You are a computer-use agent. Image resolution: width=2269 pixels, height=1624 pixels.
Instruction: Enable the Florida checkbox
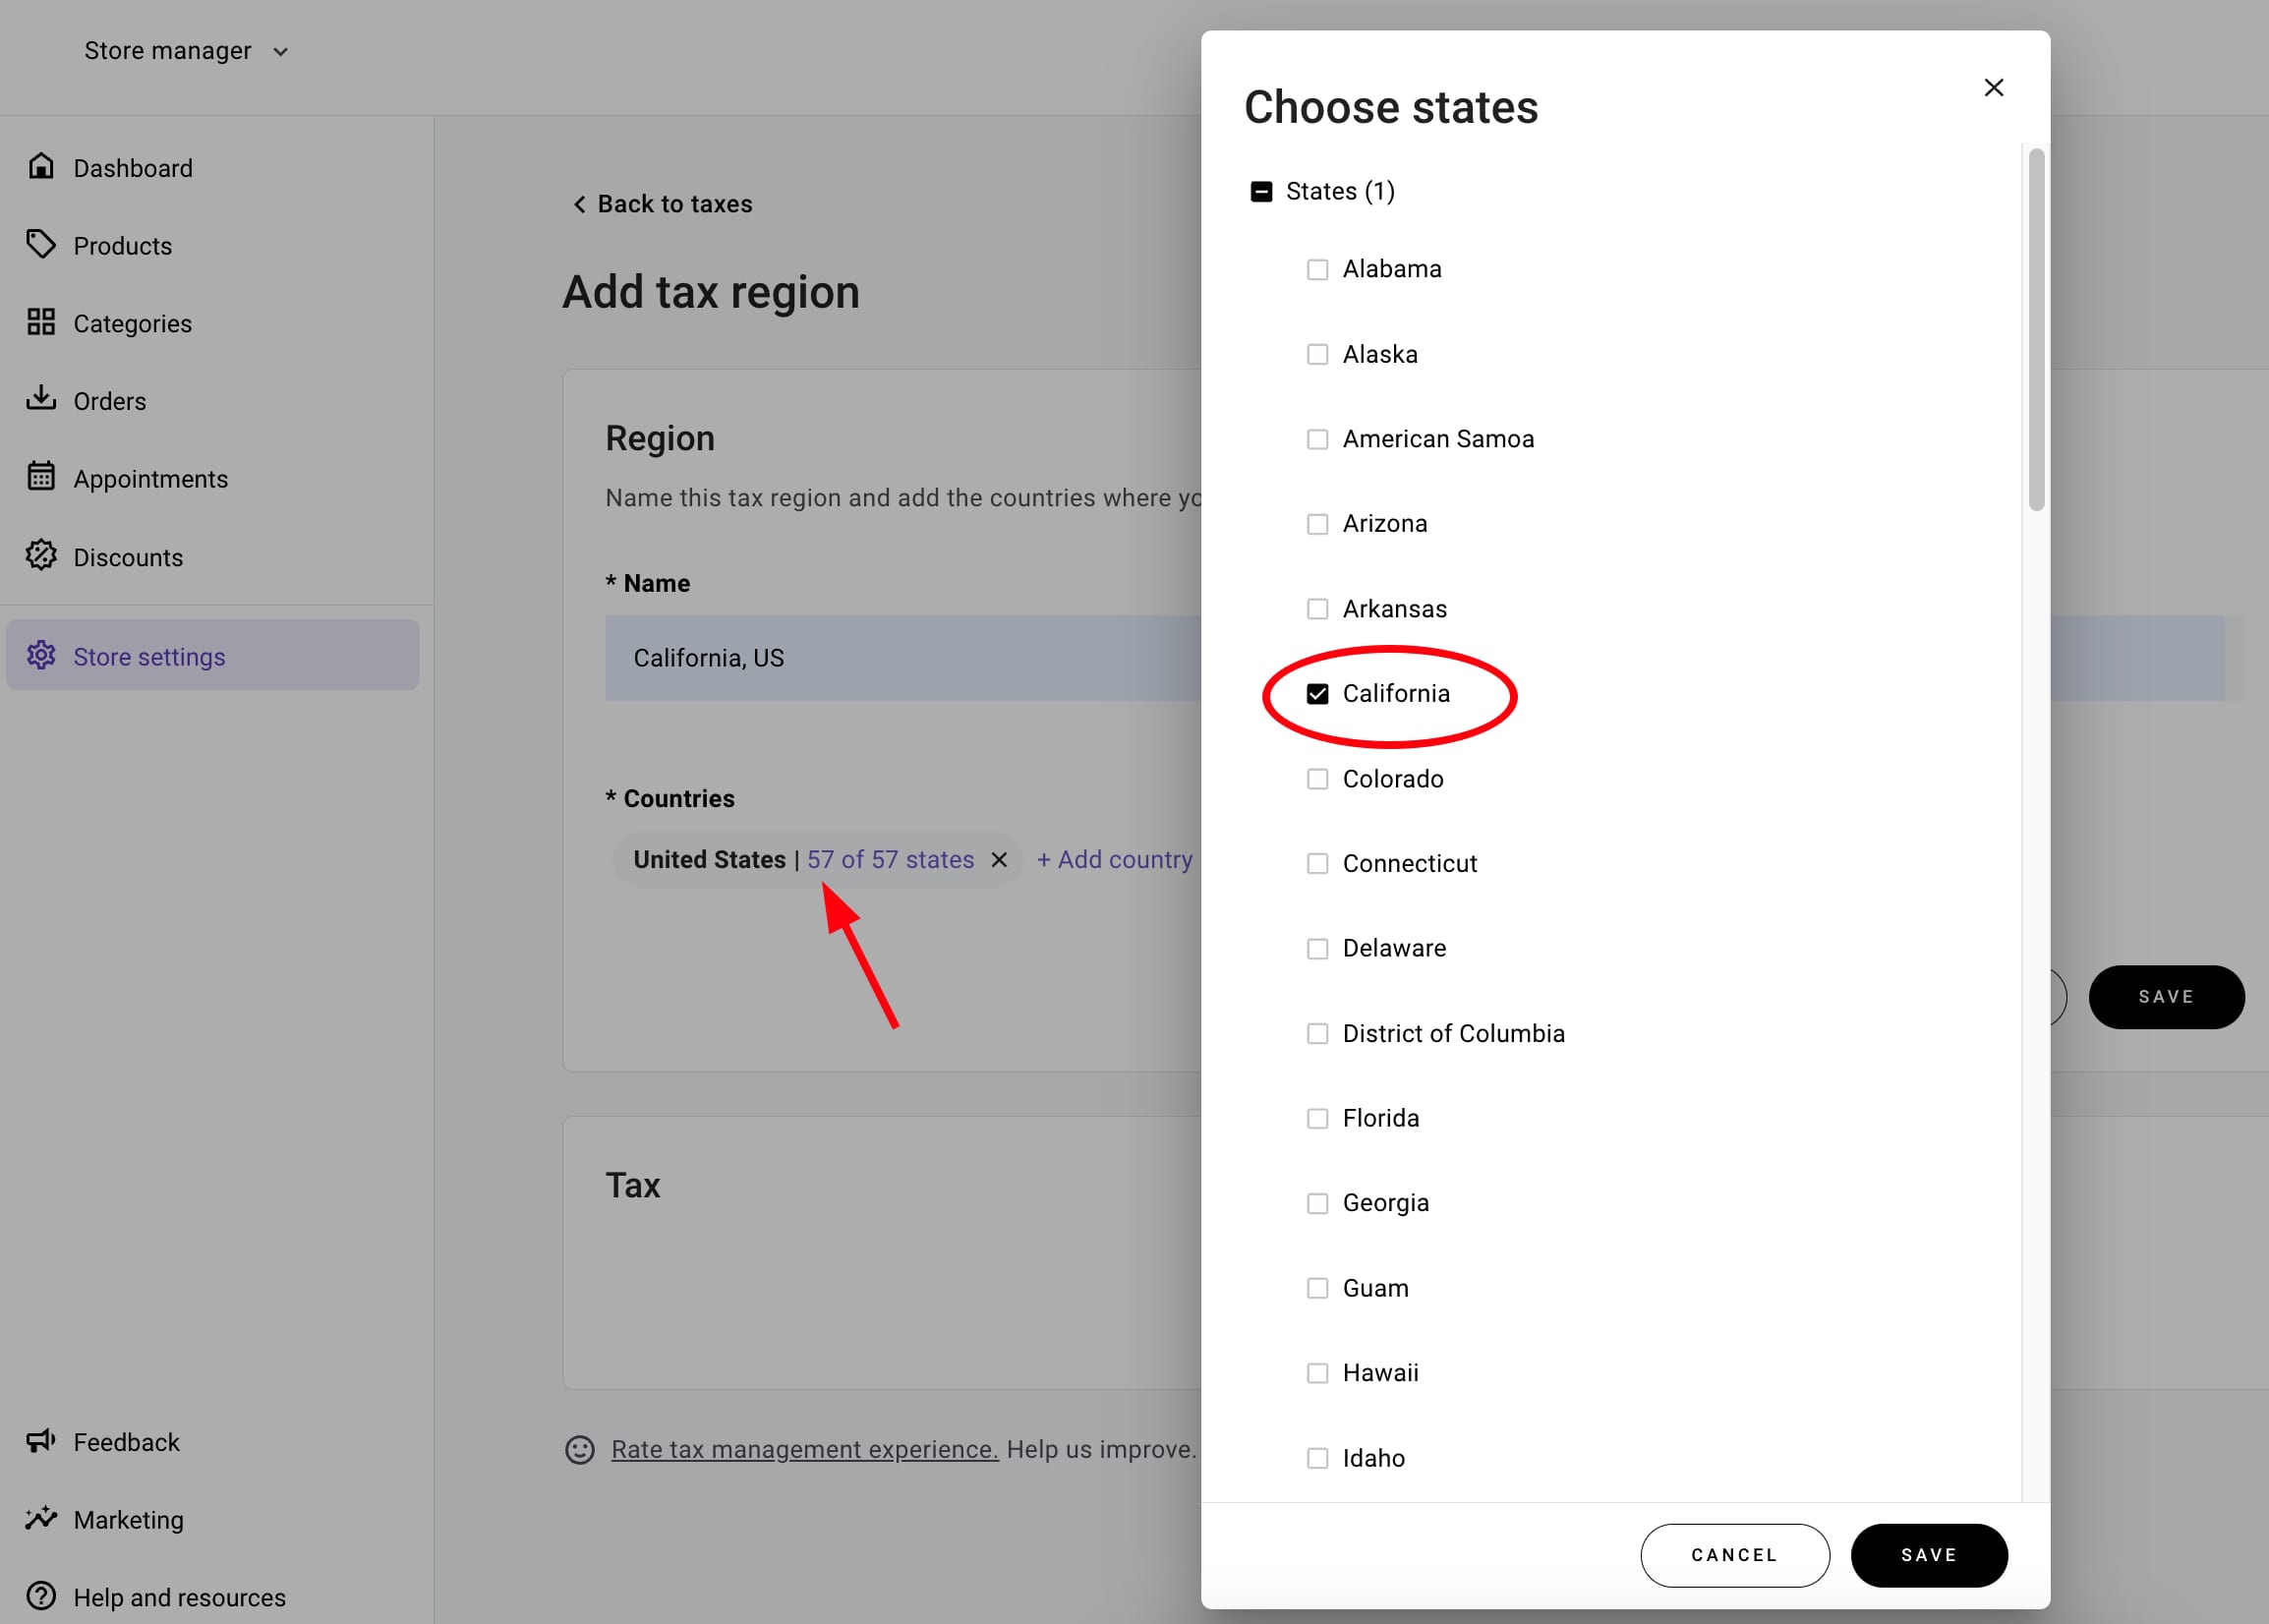point(1319,1118)
